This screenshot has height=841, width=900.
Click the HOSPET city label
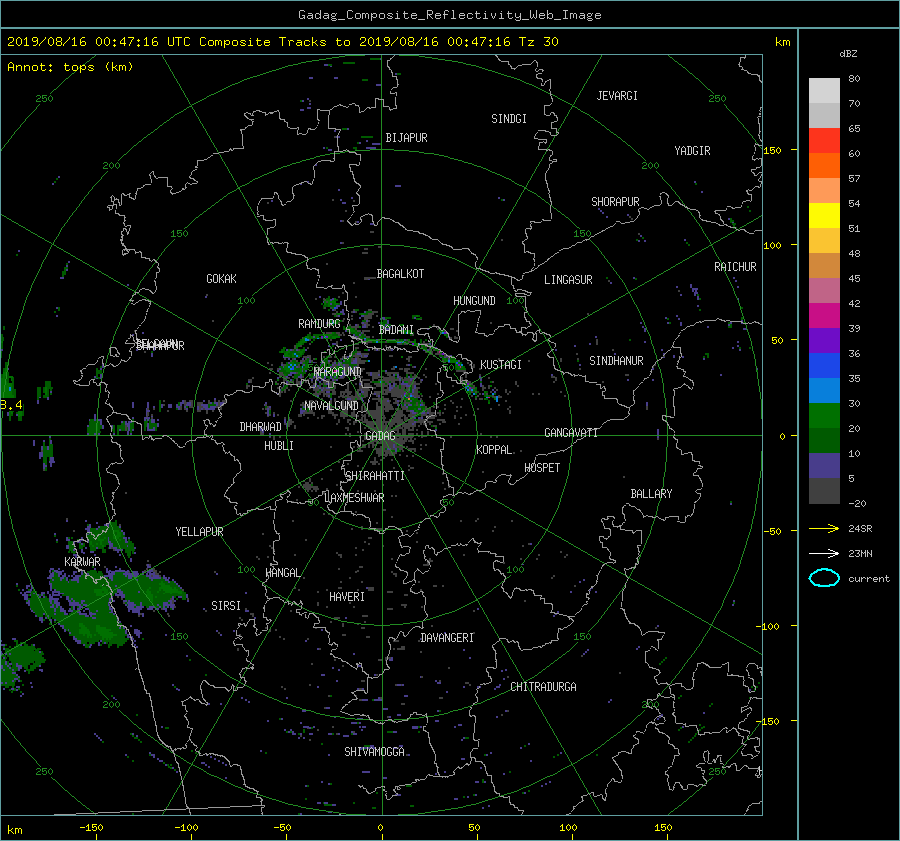coord(542,468)
